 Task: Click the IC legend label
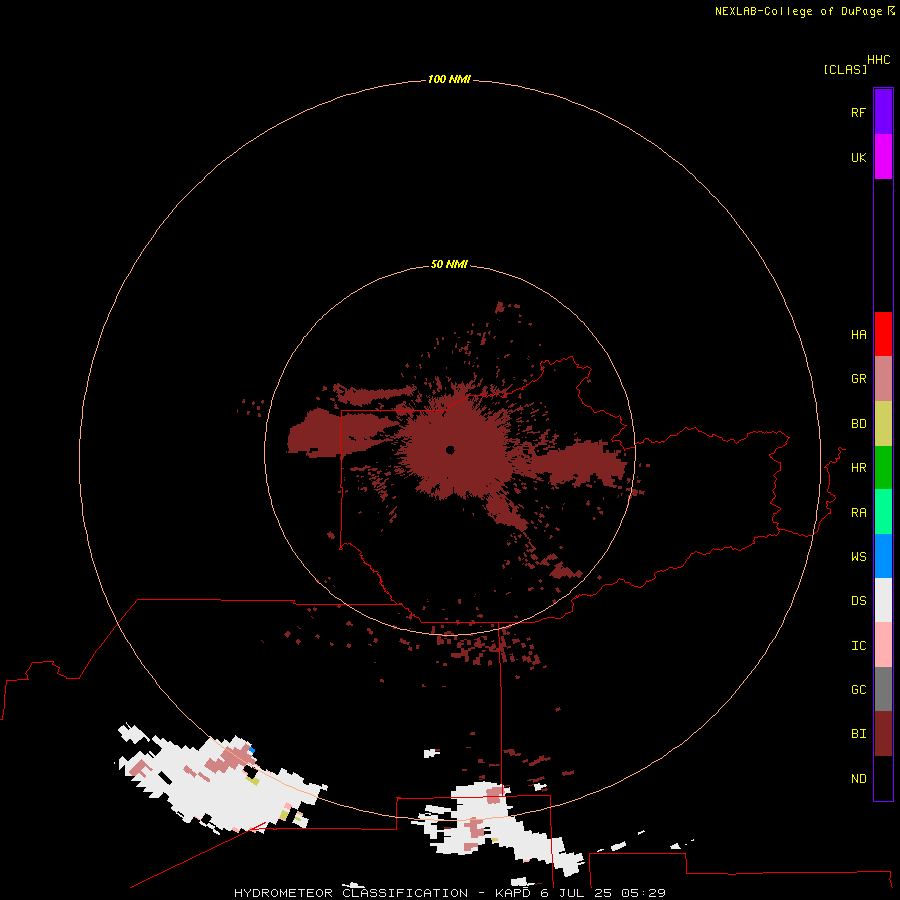coord(858,646)
